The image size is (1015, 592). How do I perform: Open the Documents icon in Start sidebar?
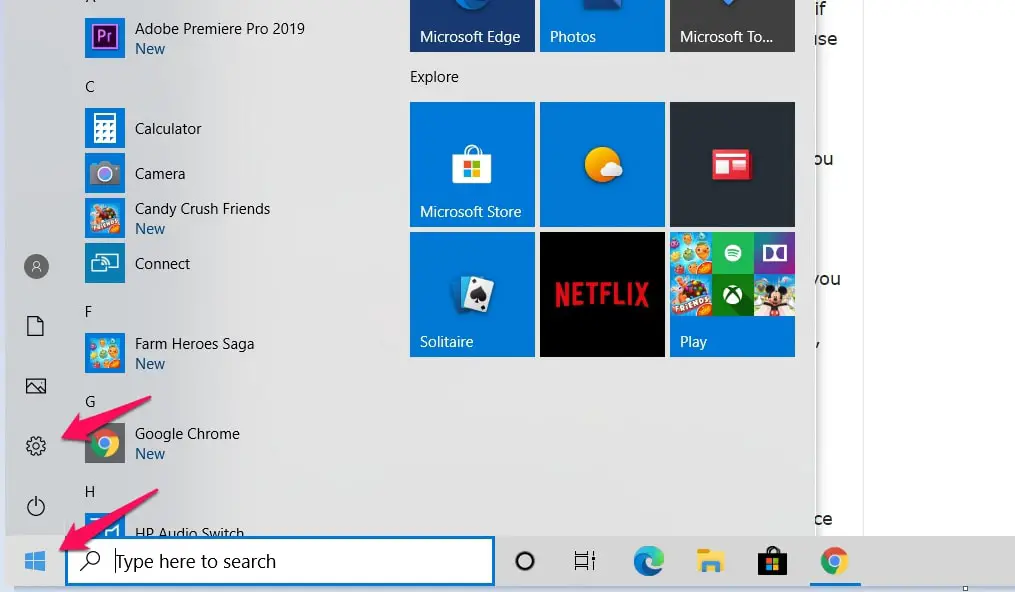click(36, 326)
